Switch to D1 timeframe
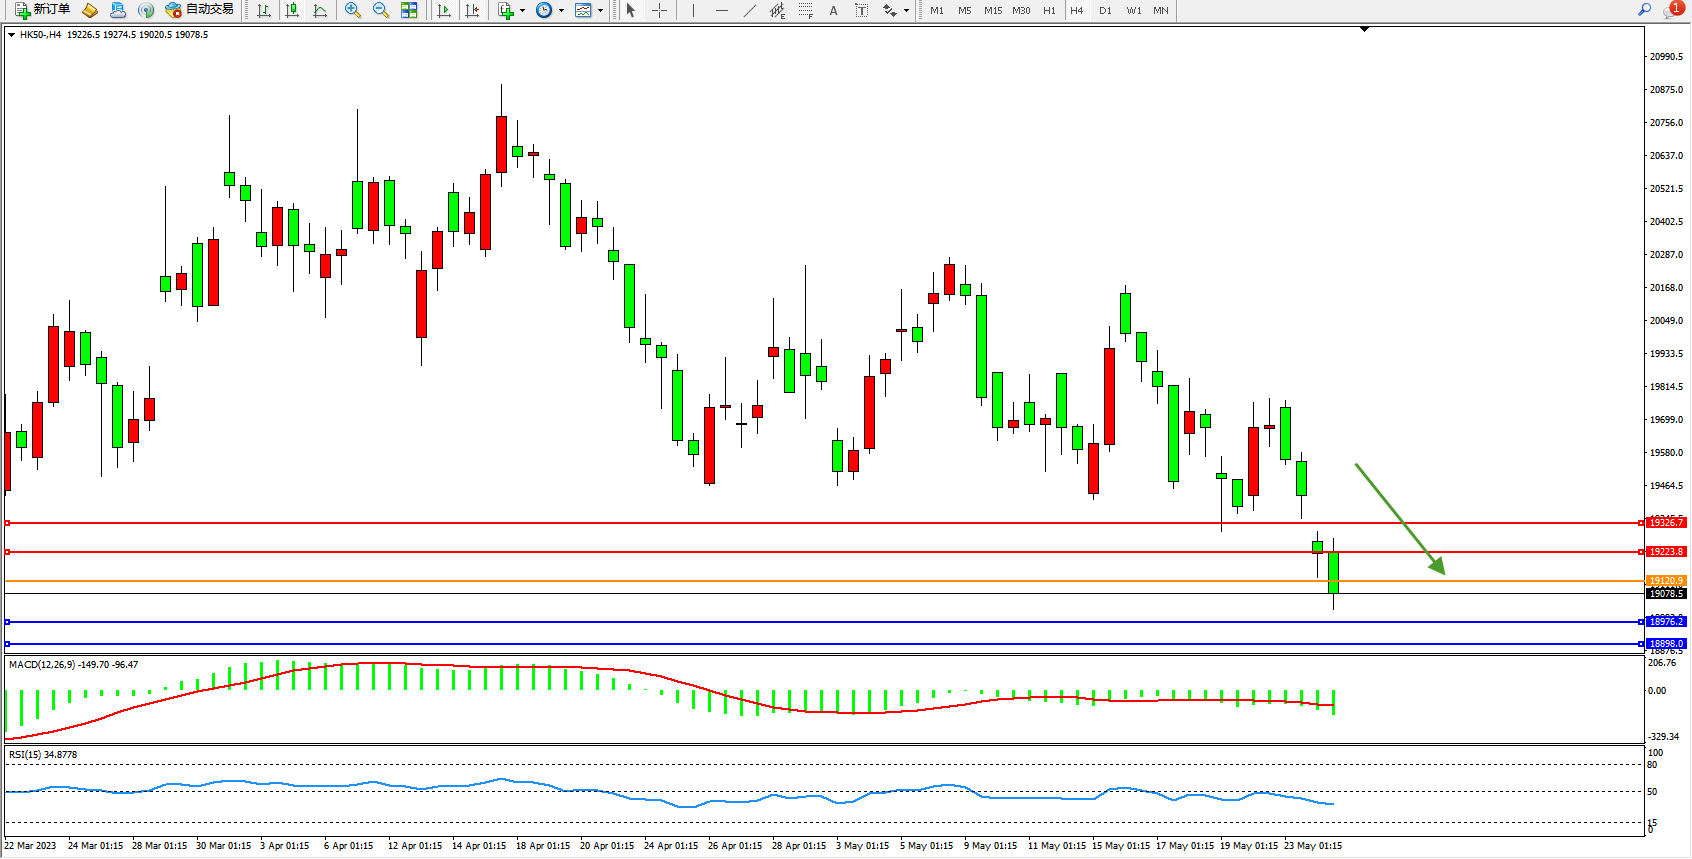The height and width of the screenshot is (859, 1692). (1105, 10)
